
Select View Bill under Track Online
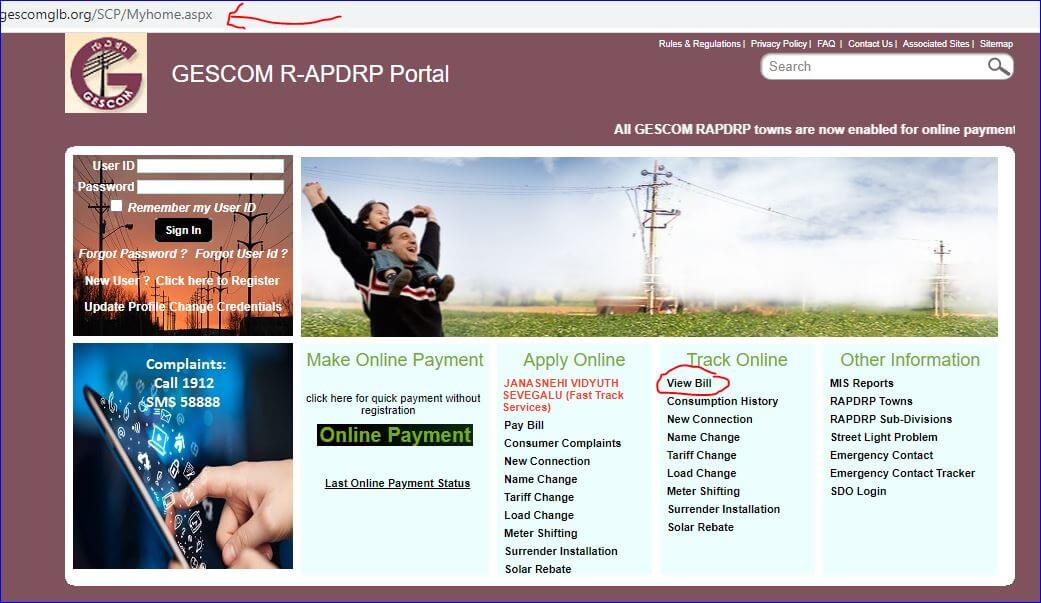[689, 383]
